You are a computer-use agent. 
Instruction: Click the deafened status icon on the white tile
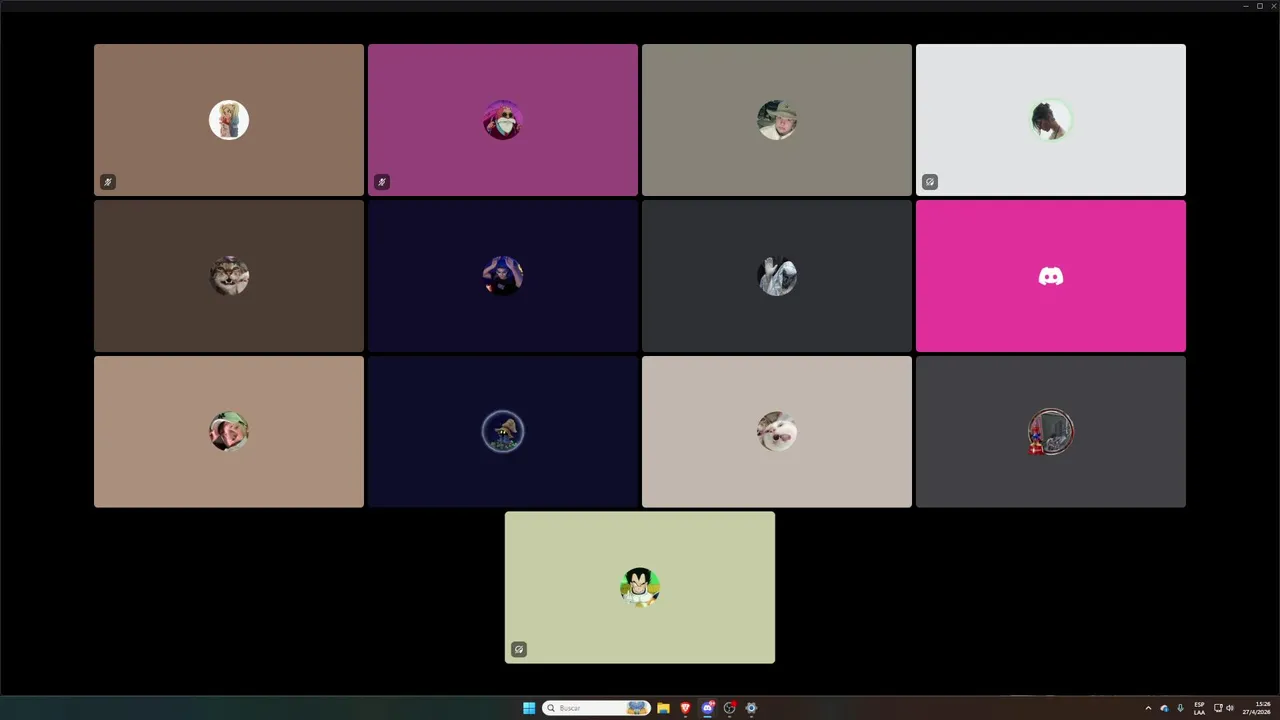(x=930, y=182)
